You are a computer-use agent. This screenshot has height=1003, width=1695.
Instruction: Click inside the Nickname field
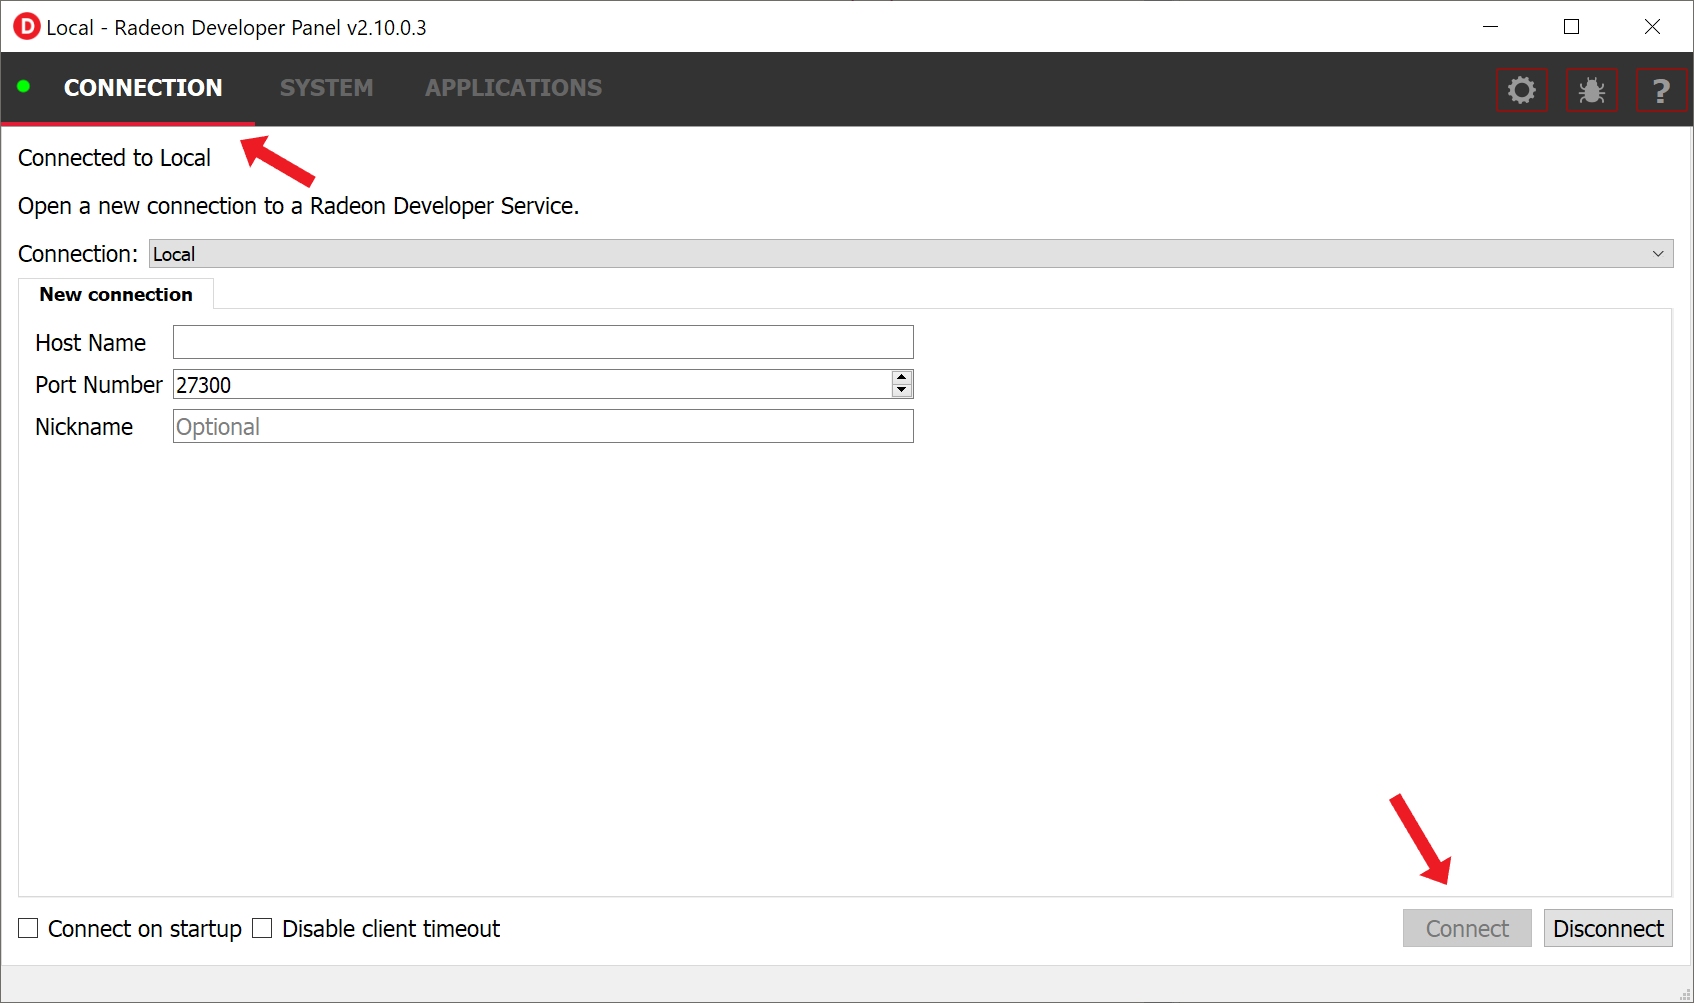pos(542,426)
